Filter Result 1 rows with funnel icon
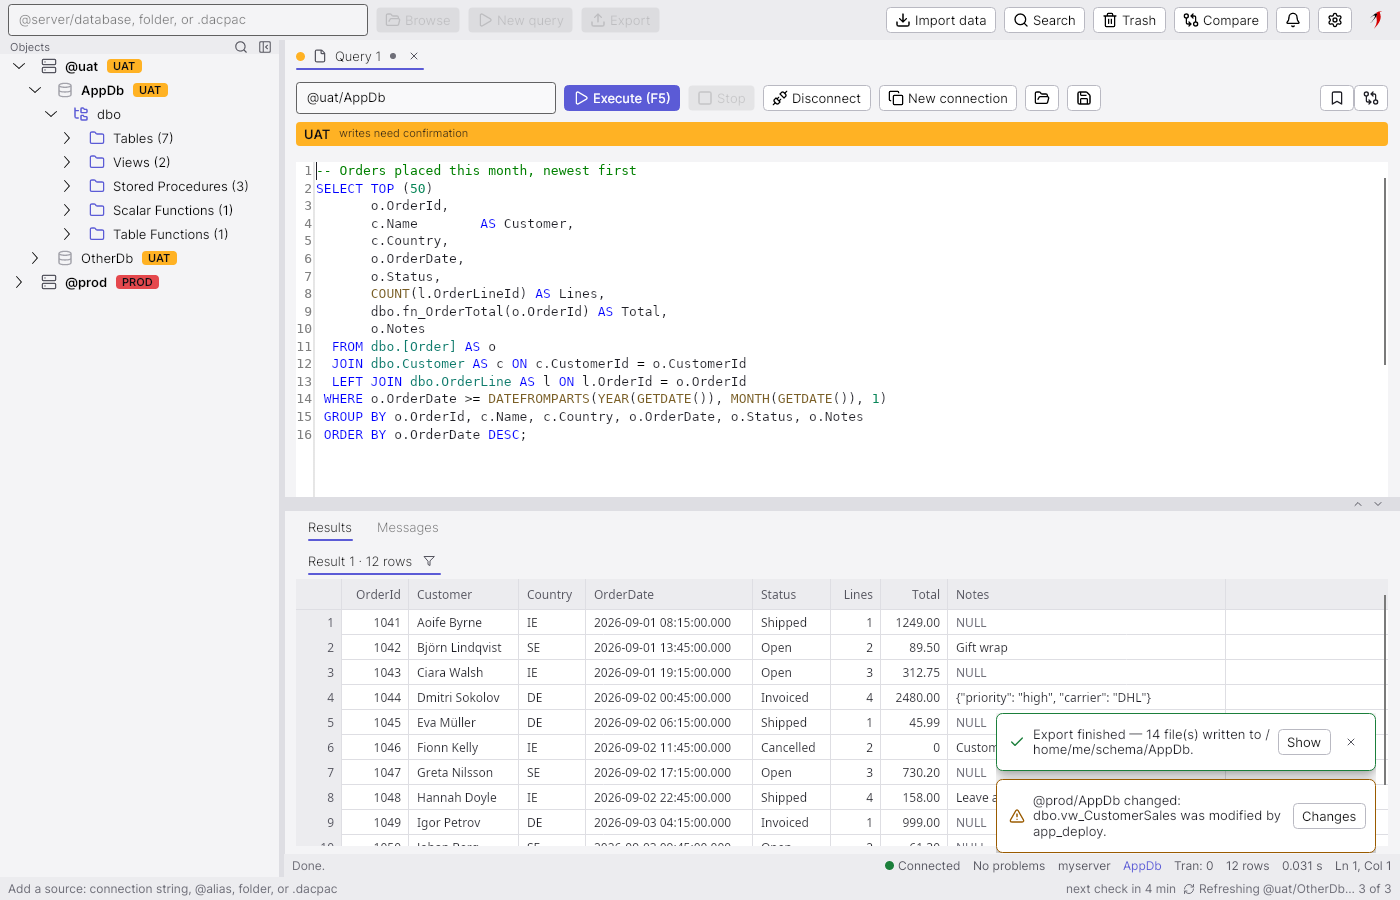This screenshot has width=1400, height=900. [x=429, y=561]
